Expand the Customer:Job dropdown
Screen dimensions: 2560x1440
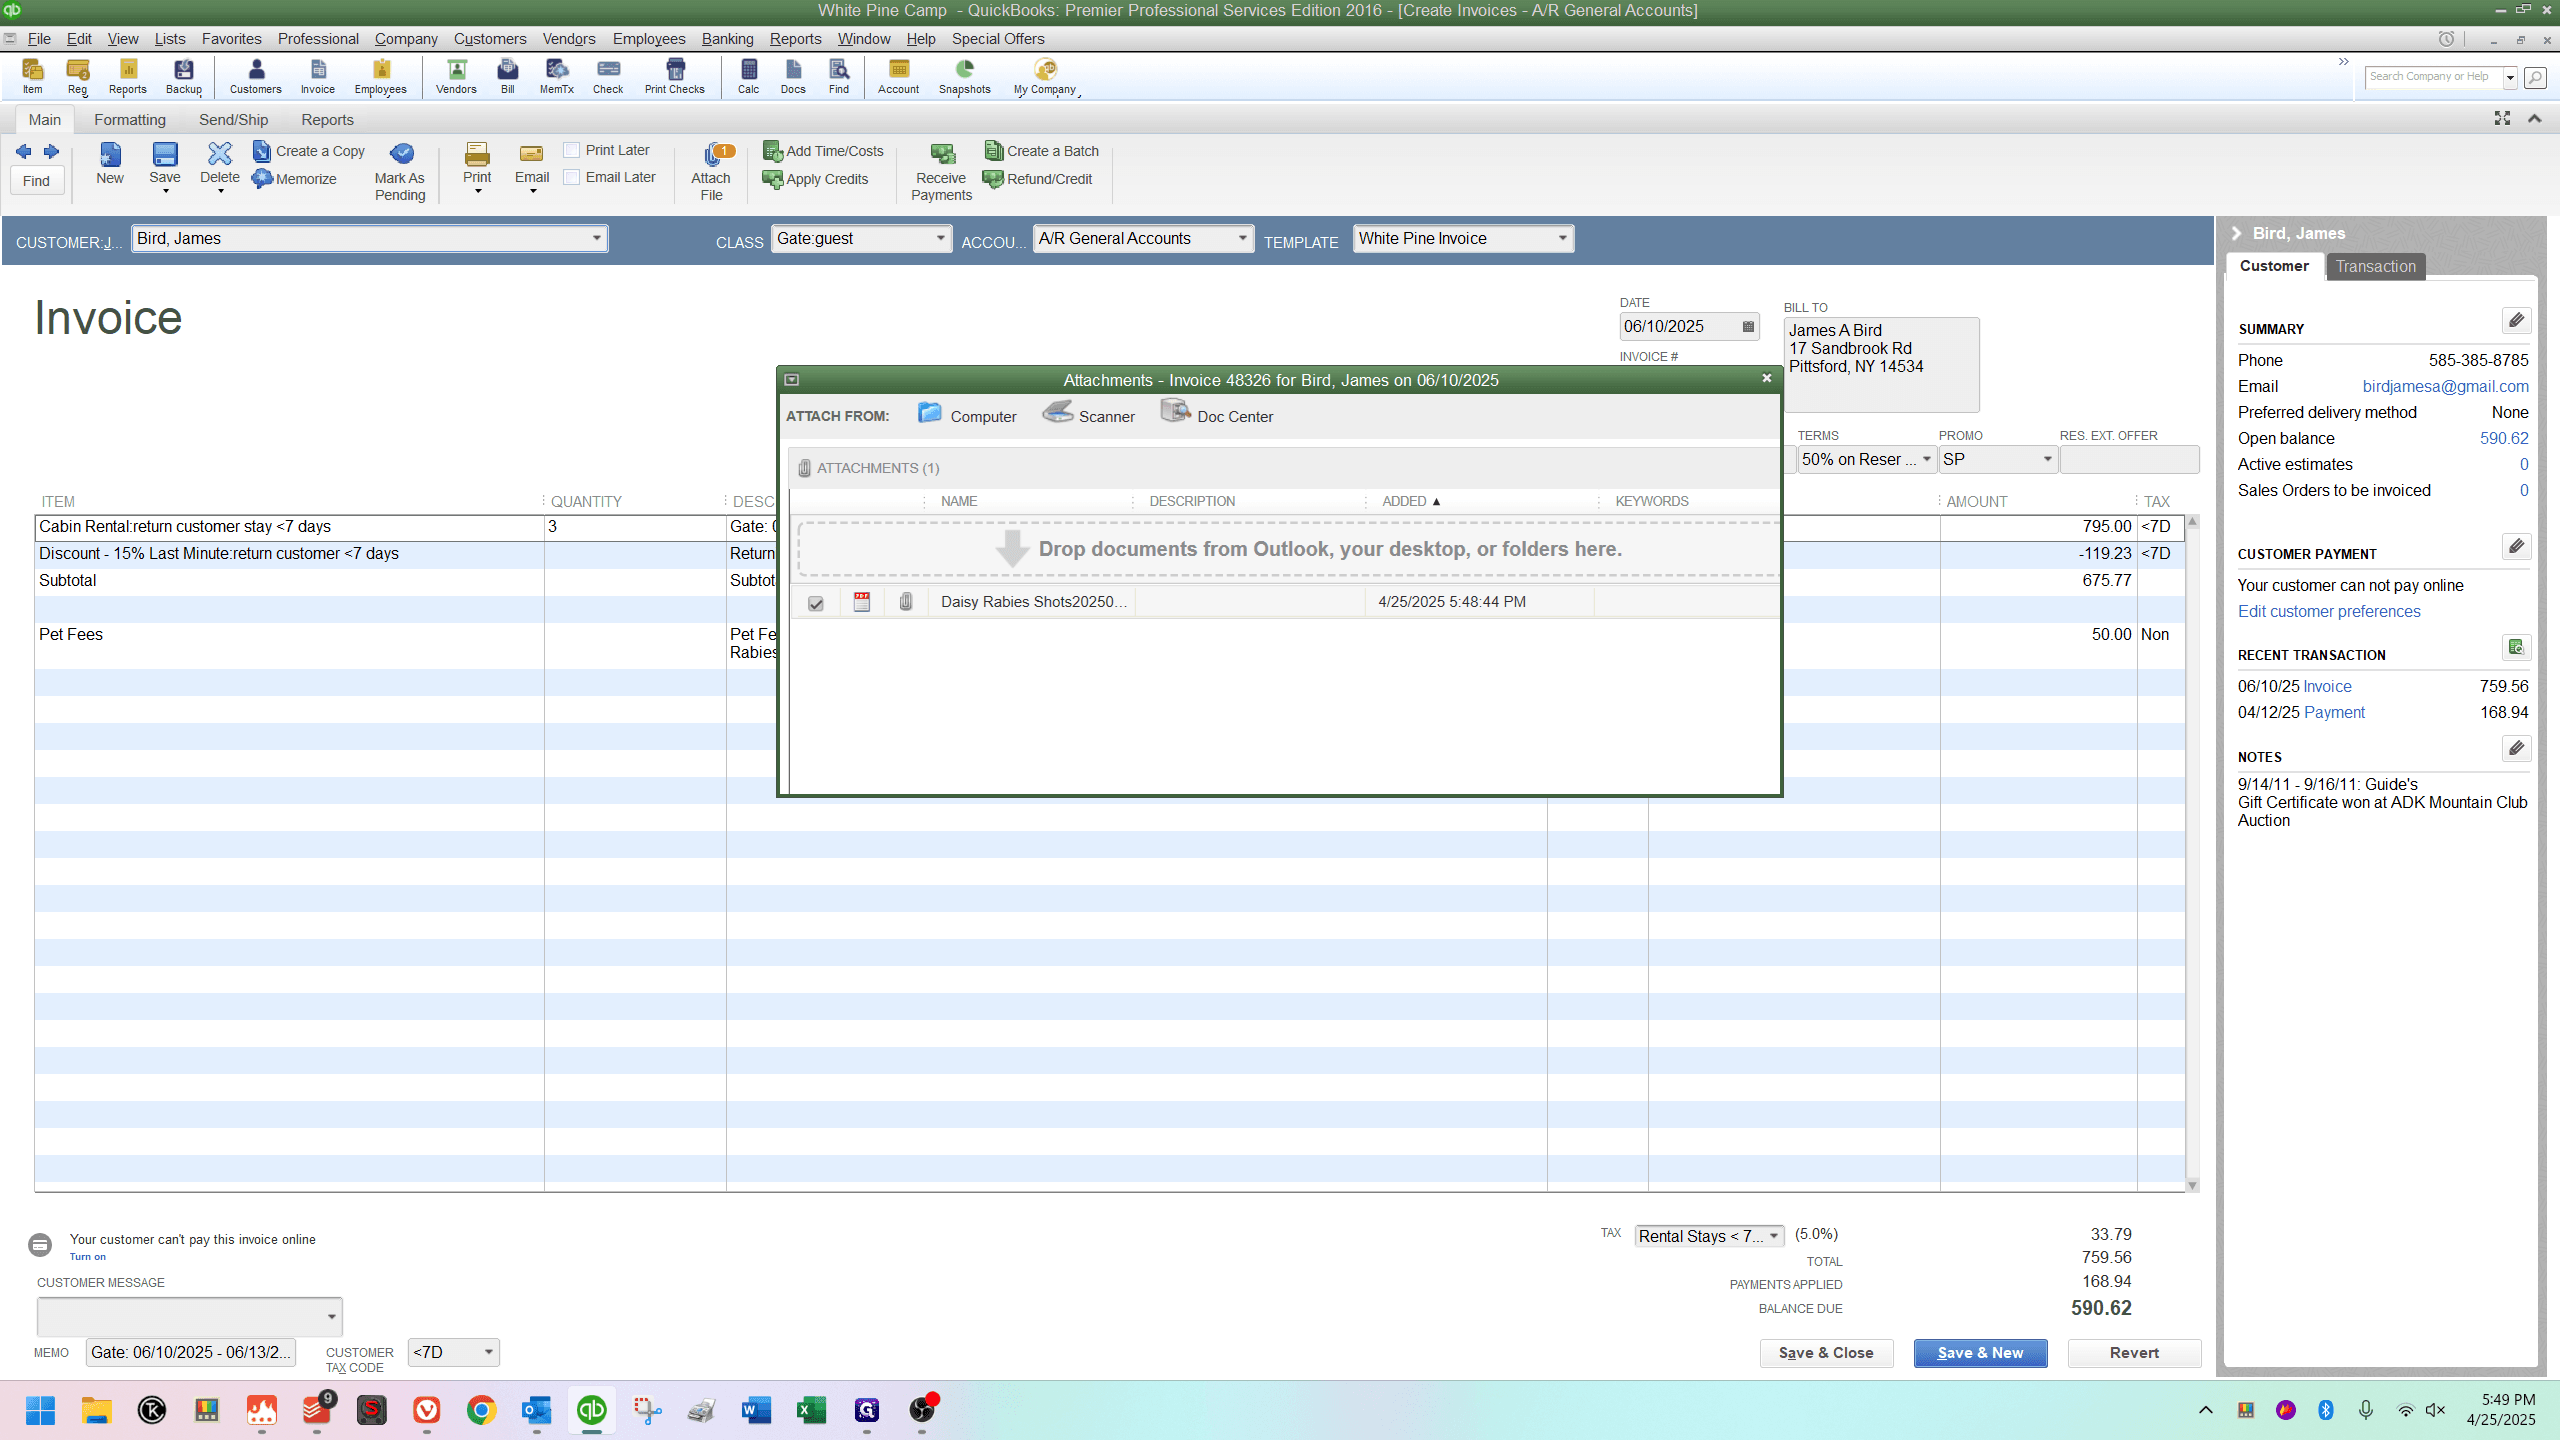pos(596,239)
